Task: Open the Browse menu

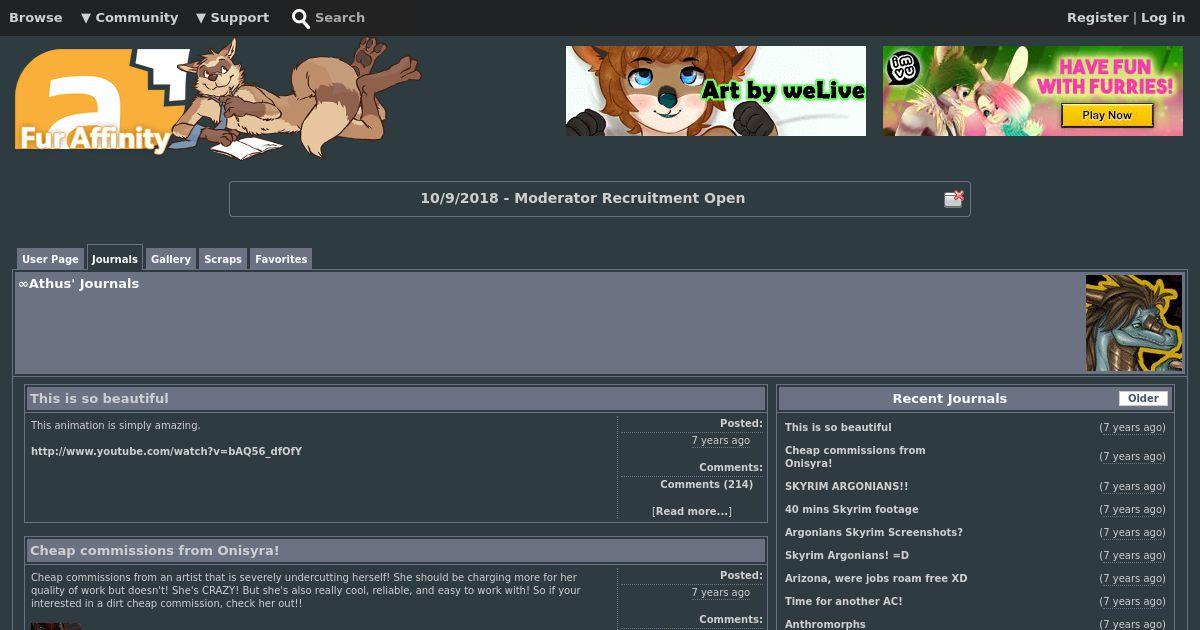Action: pos(36,18)
